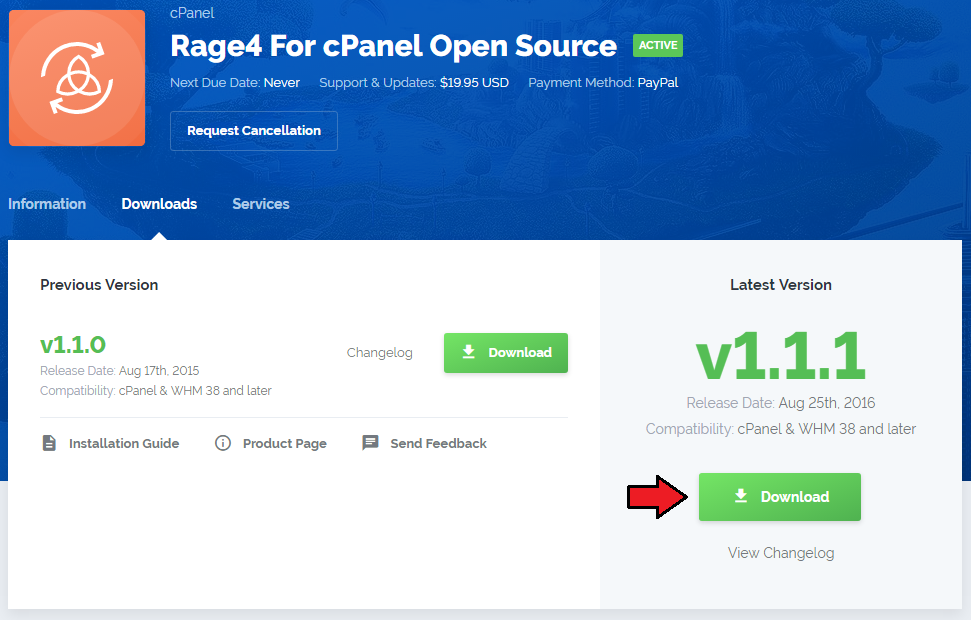Screen dimensions: 971x620
Task: Click the Previous Version heading
Action: click(99, 285)
